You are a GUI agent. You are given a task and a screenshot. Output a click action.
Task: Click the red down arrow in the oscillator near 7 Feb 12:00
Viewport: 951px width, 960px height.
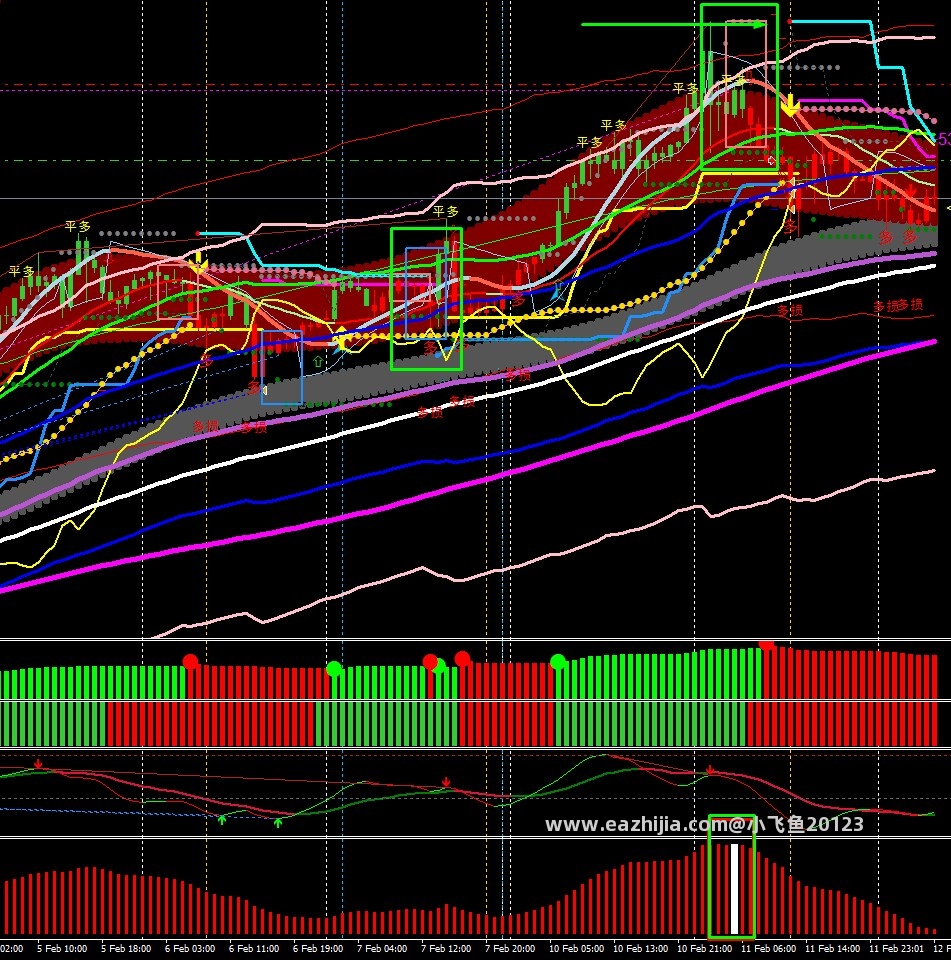coord(446,782)
